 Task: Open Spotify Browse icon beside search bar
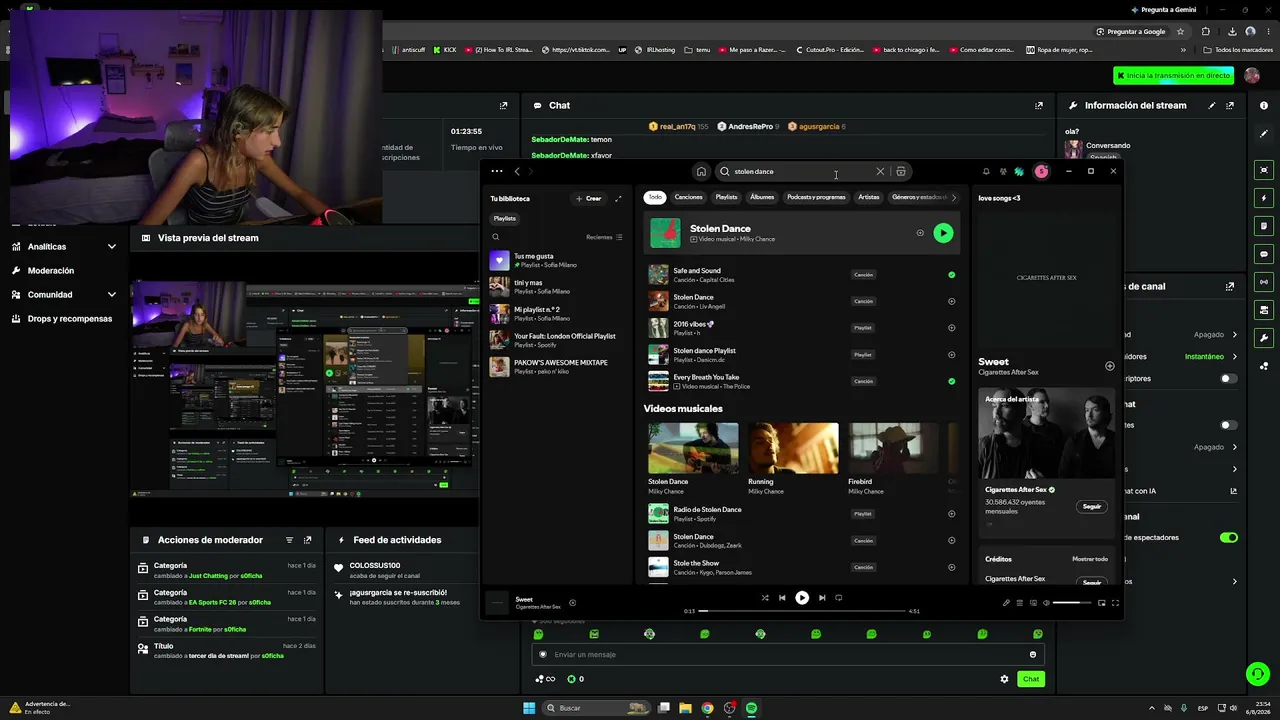point(901,171)
